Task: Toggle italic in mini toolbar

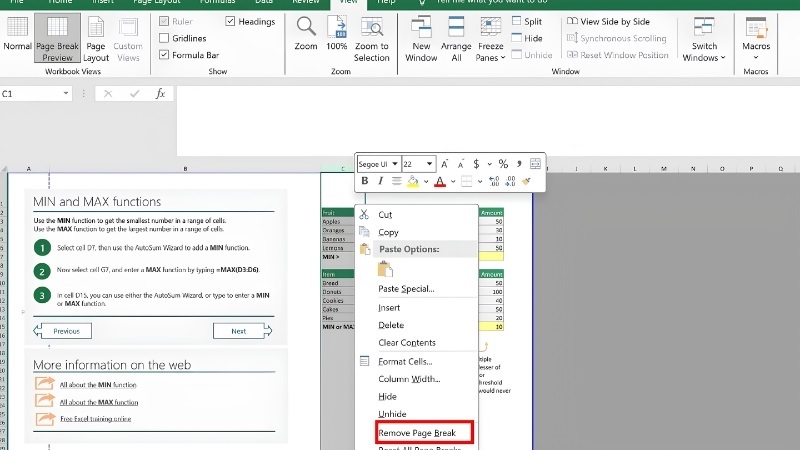Action: [380, 181]
